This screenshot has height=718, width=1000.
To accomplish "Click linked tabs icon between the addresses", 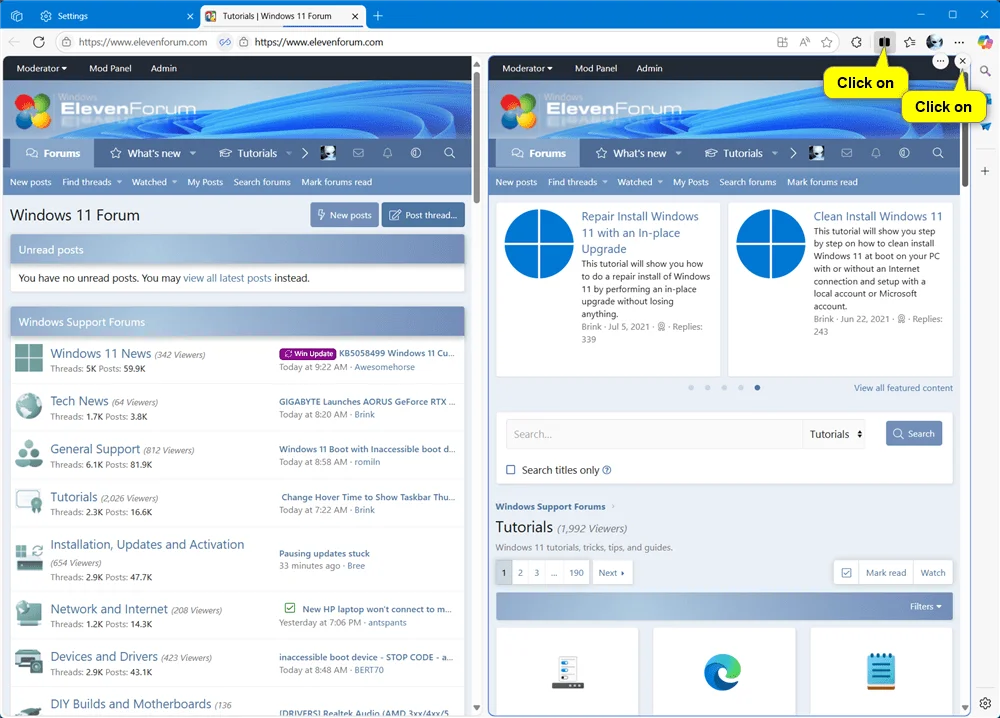I will tap(225, 42).
